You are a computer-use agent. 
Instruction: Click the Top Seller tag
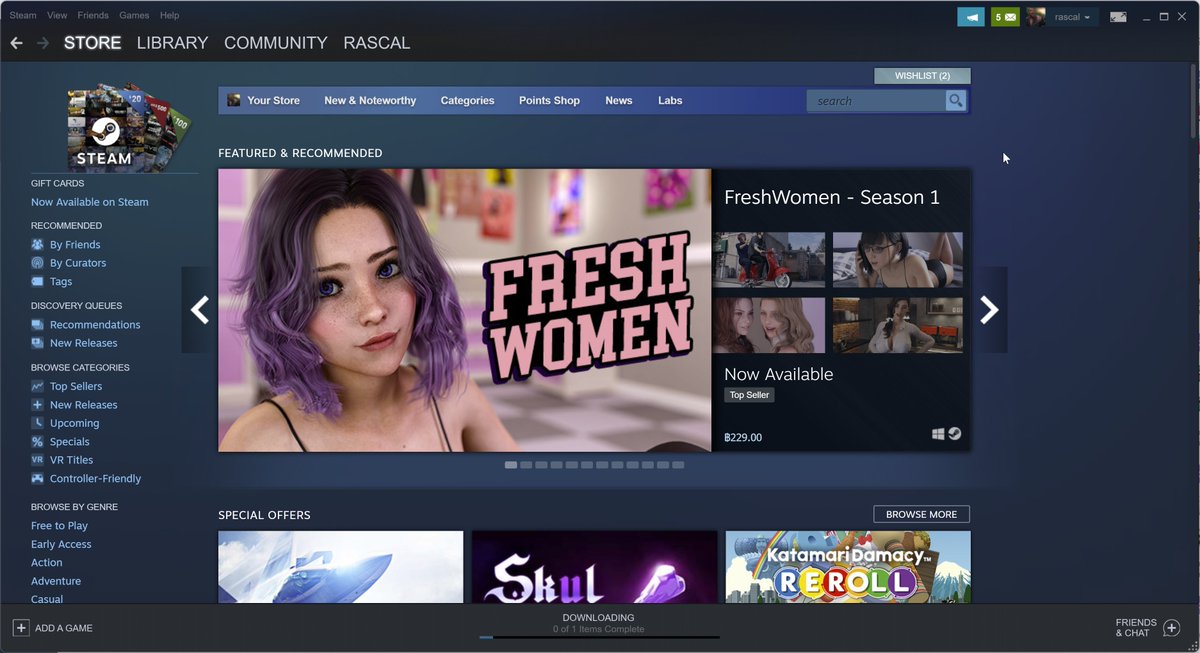tap(749, 395)
